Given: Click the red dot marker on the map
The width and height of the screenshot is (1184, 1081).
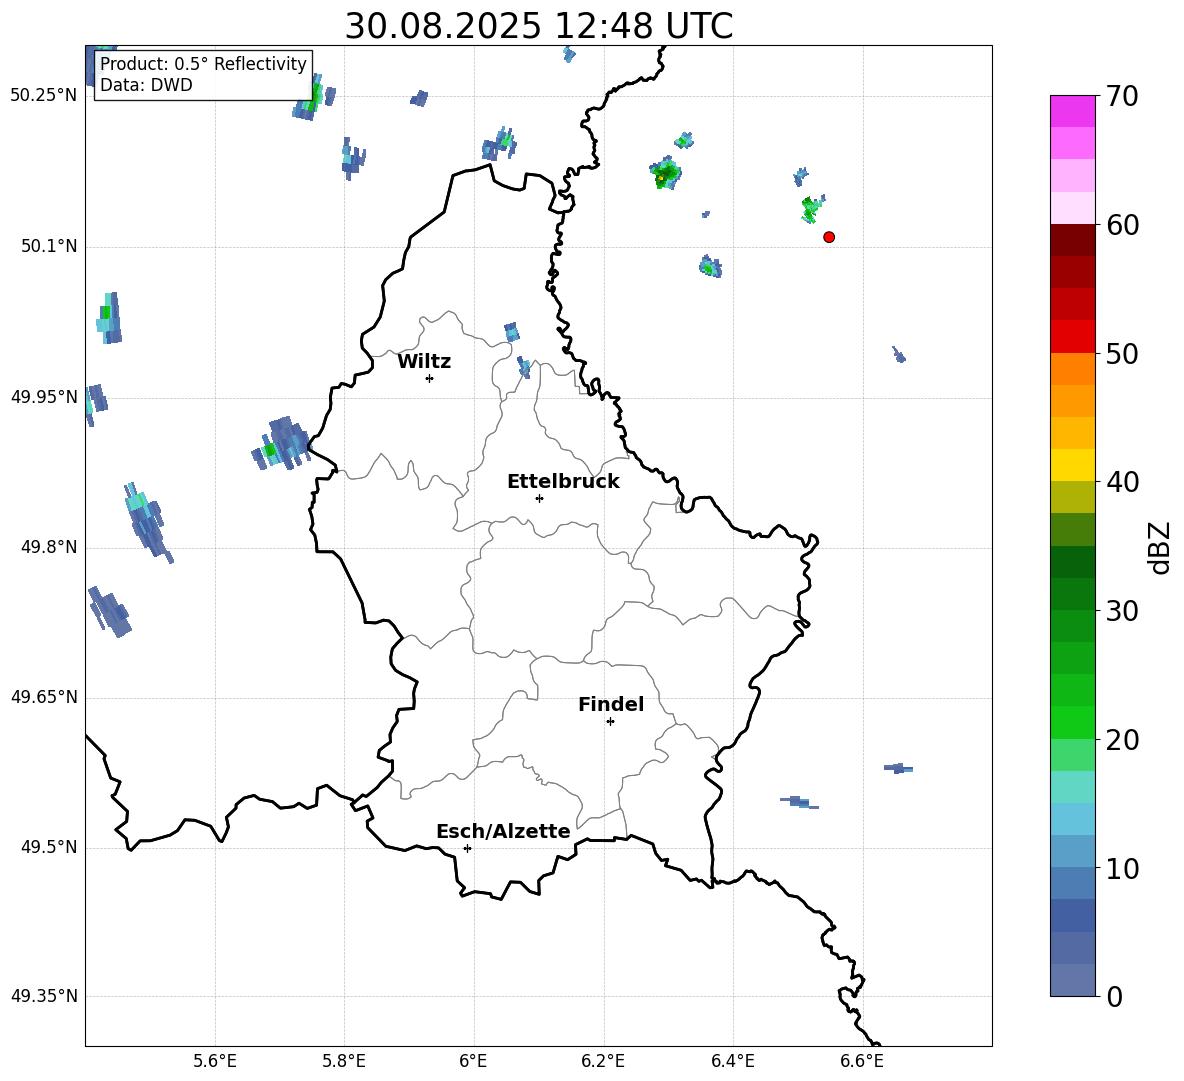Looking at the screenshot, I should (x=829, y=237).
